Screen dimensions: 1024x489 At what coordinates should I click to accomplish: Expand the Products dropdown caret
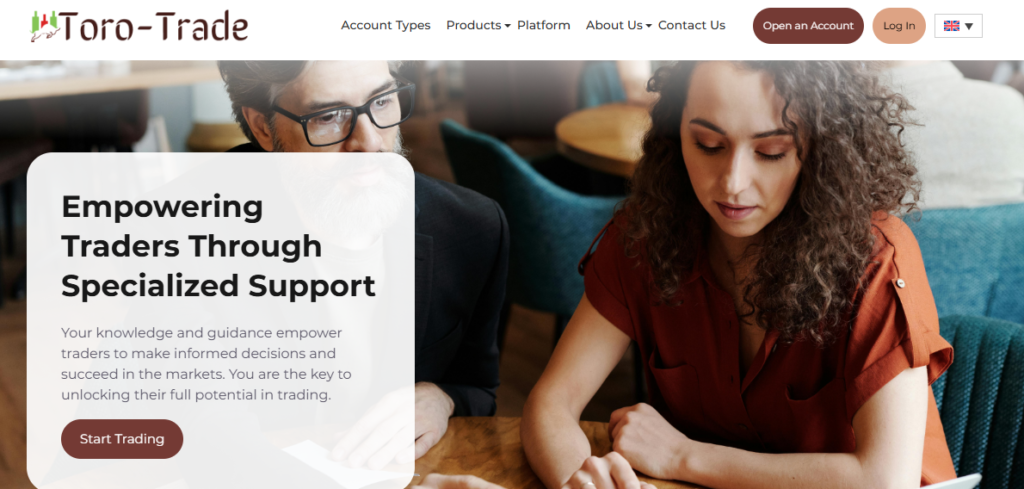[x=507, y=26]
